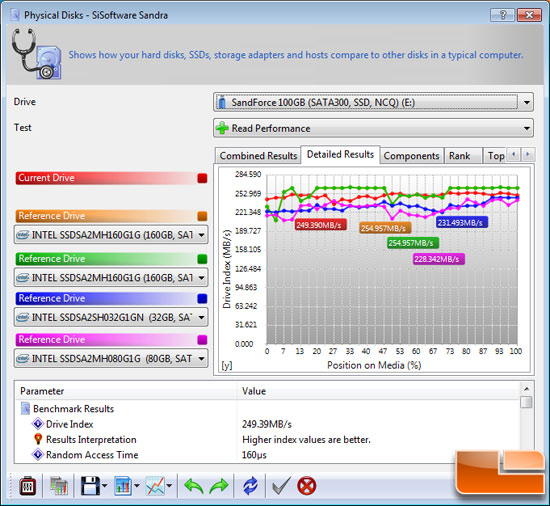Click the Value column header
Image resolution: width=550 pixels, height=506 pixels.
coord(379,391)
